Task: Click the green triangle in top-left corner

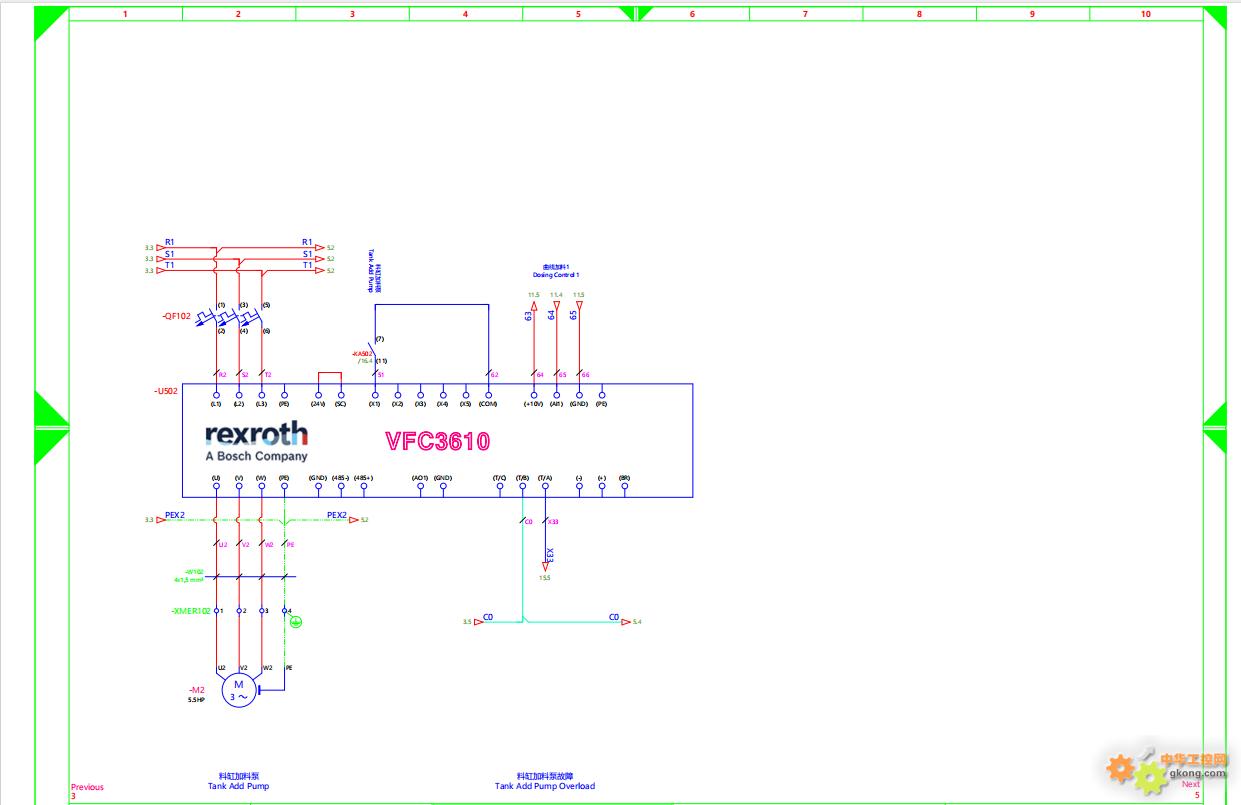Action: point(47,22)
